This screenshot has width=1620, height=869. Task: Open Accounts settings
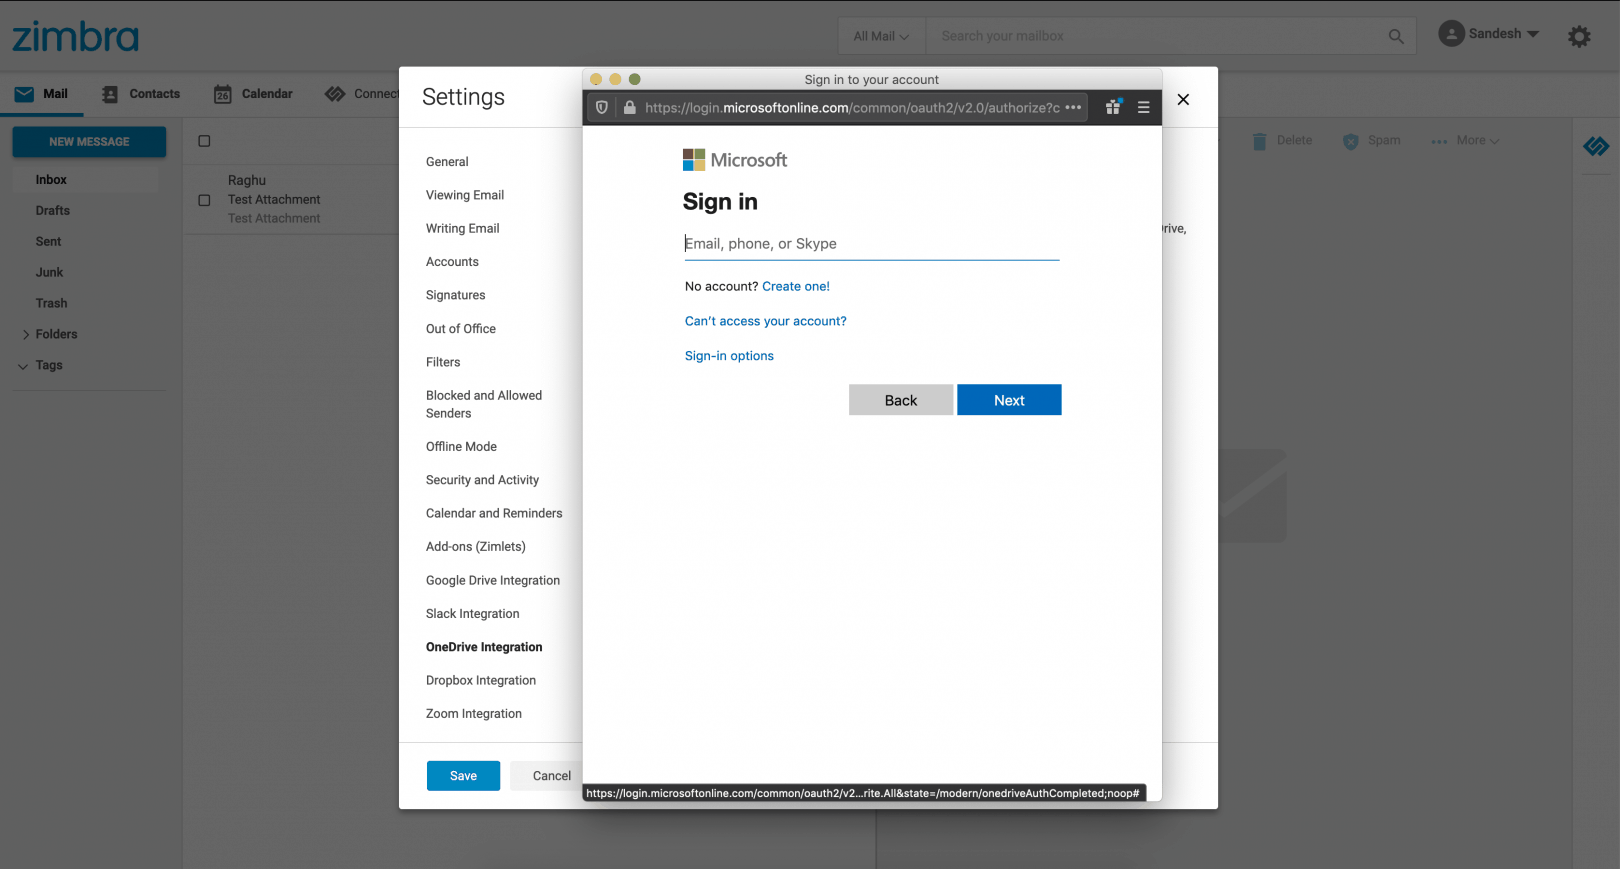452,262
